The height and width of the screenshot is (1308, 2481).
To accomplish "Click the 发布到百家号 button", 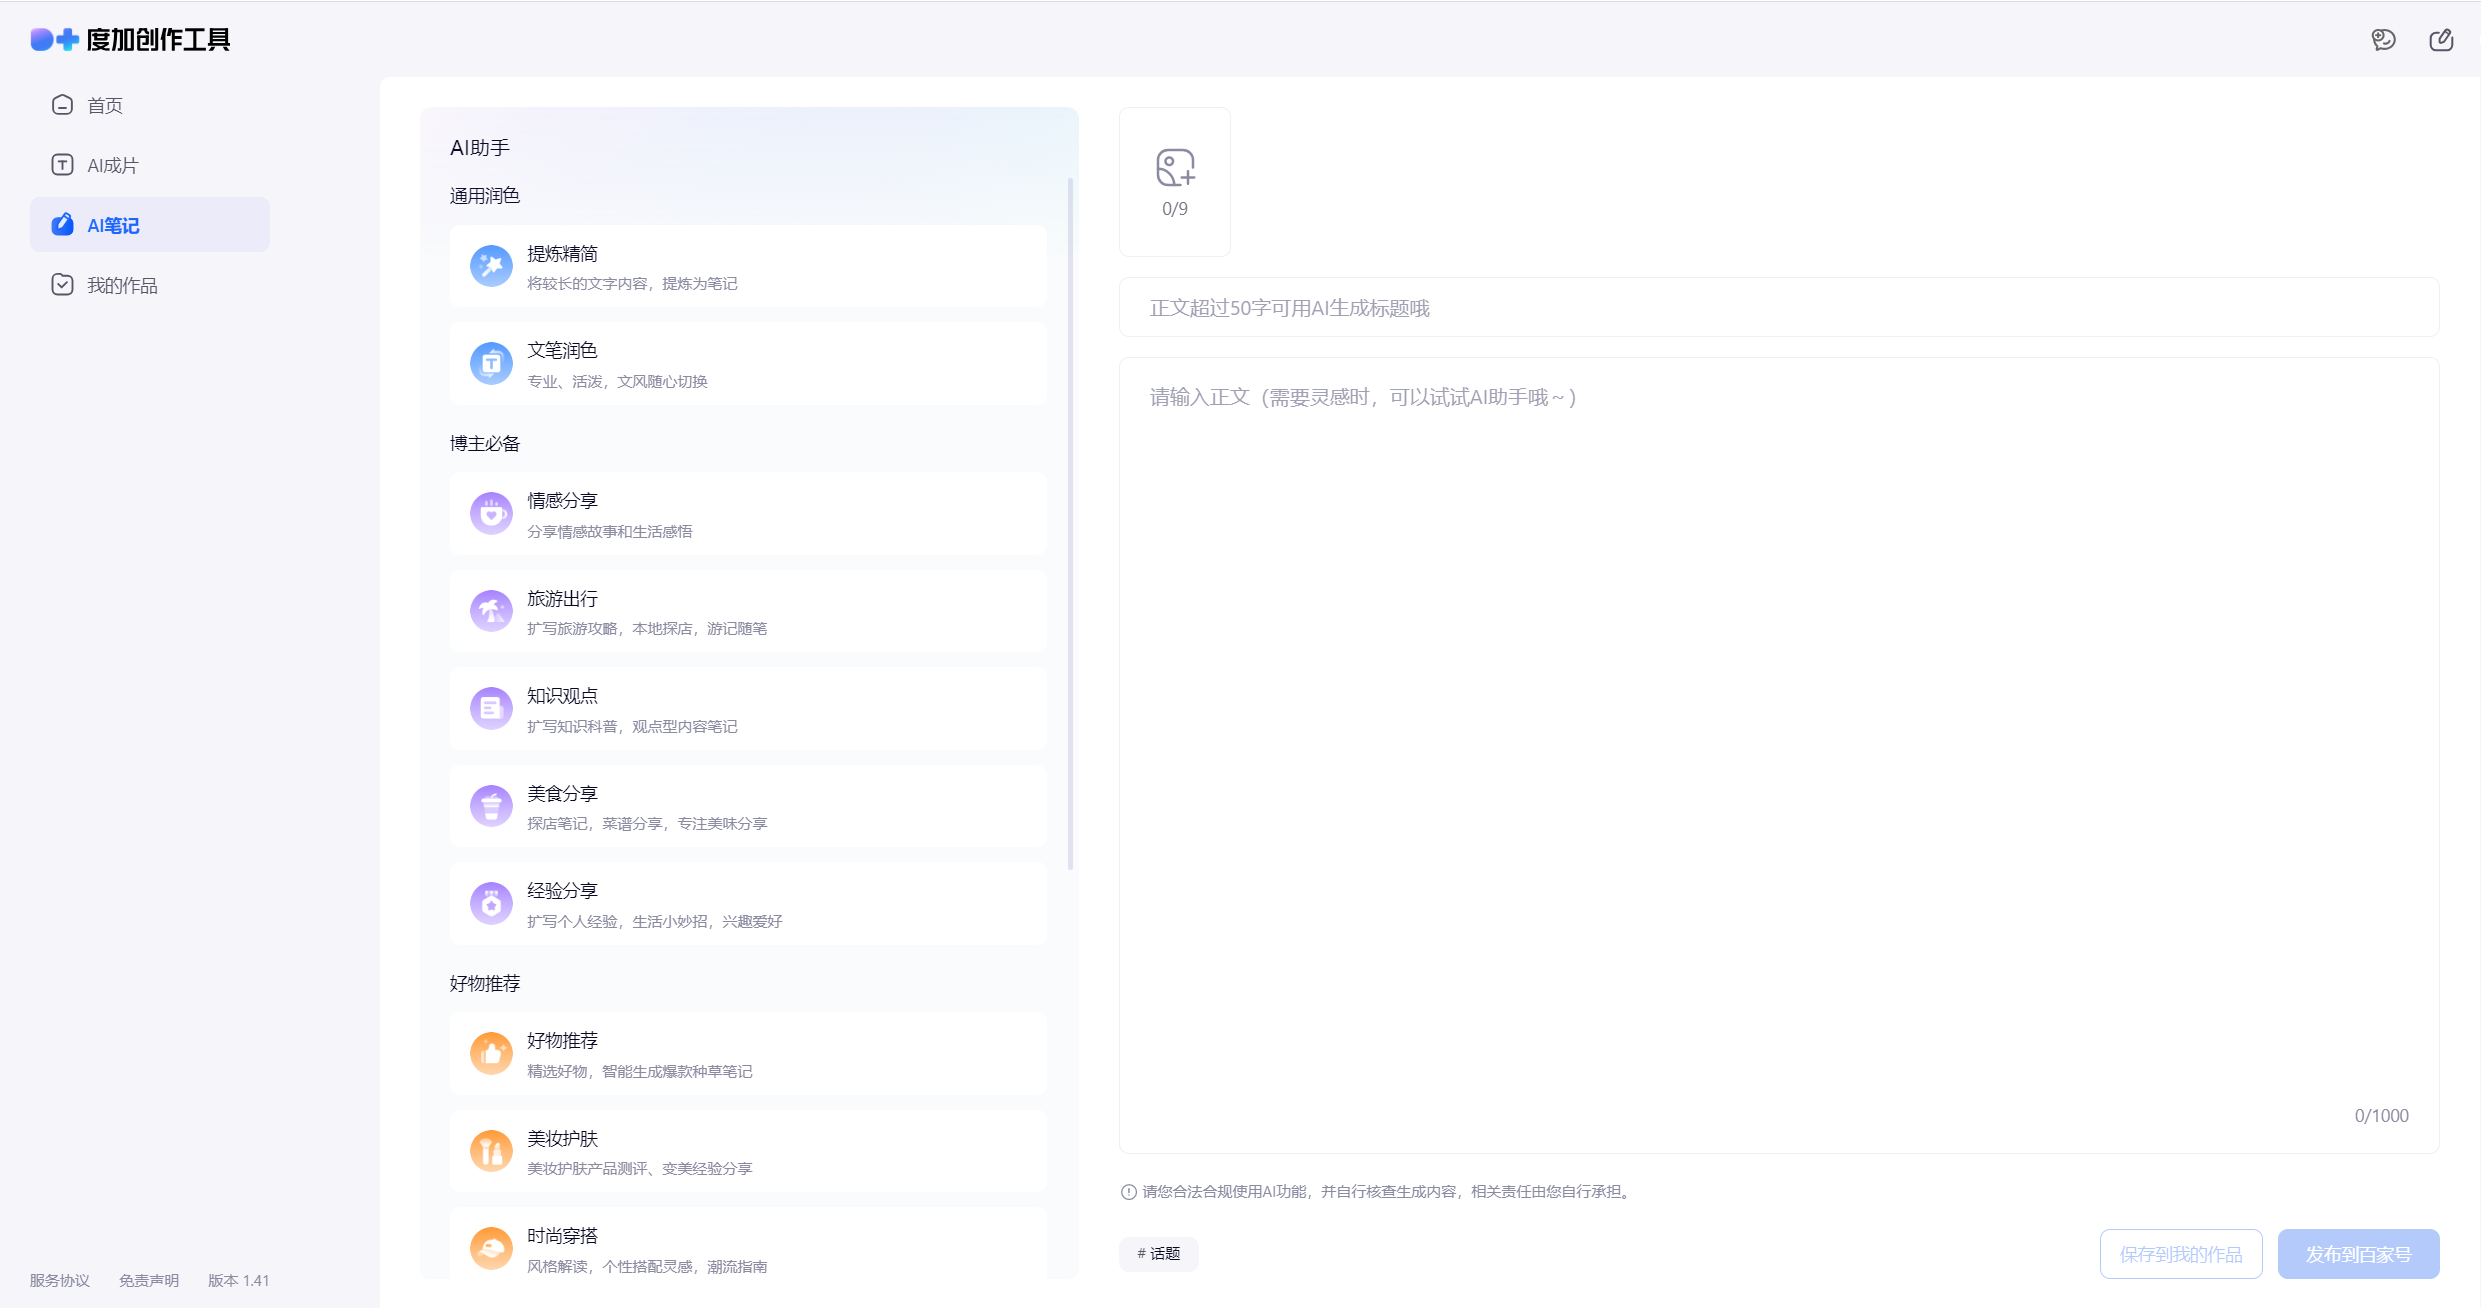I will (2358, 1254).
